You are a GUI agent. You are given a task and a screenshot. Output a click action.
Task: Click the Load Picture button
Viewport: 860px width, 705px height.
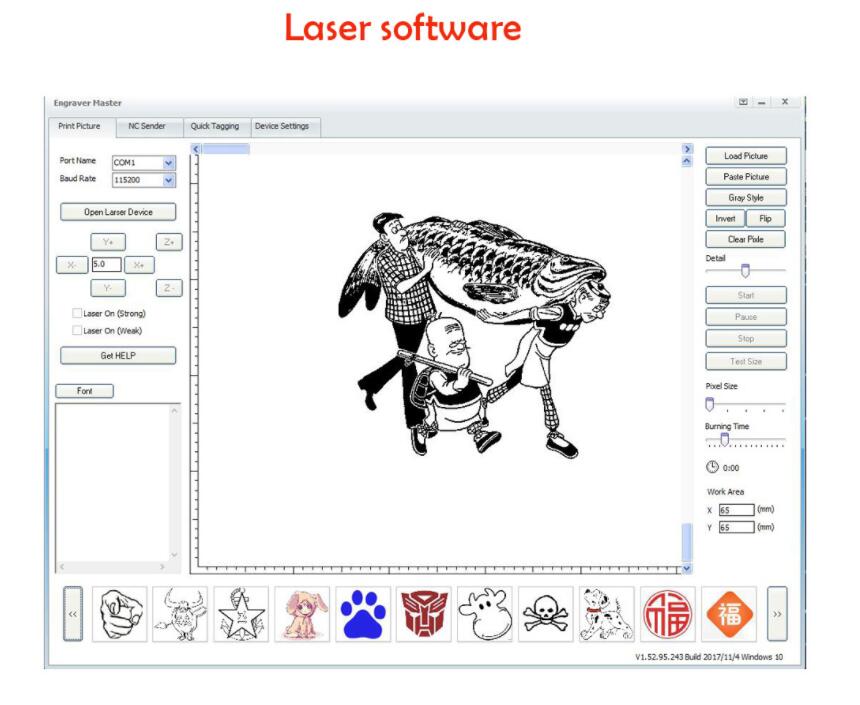[x=746, y=156]
